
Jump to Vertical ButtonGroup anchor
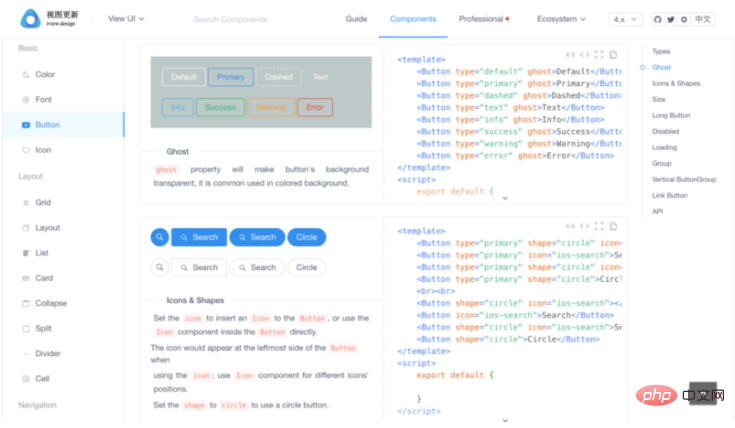684,179
